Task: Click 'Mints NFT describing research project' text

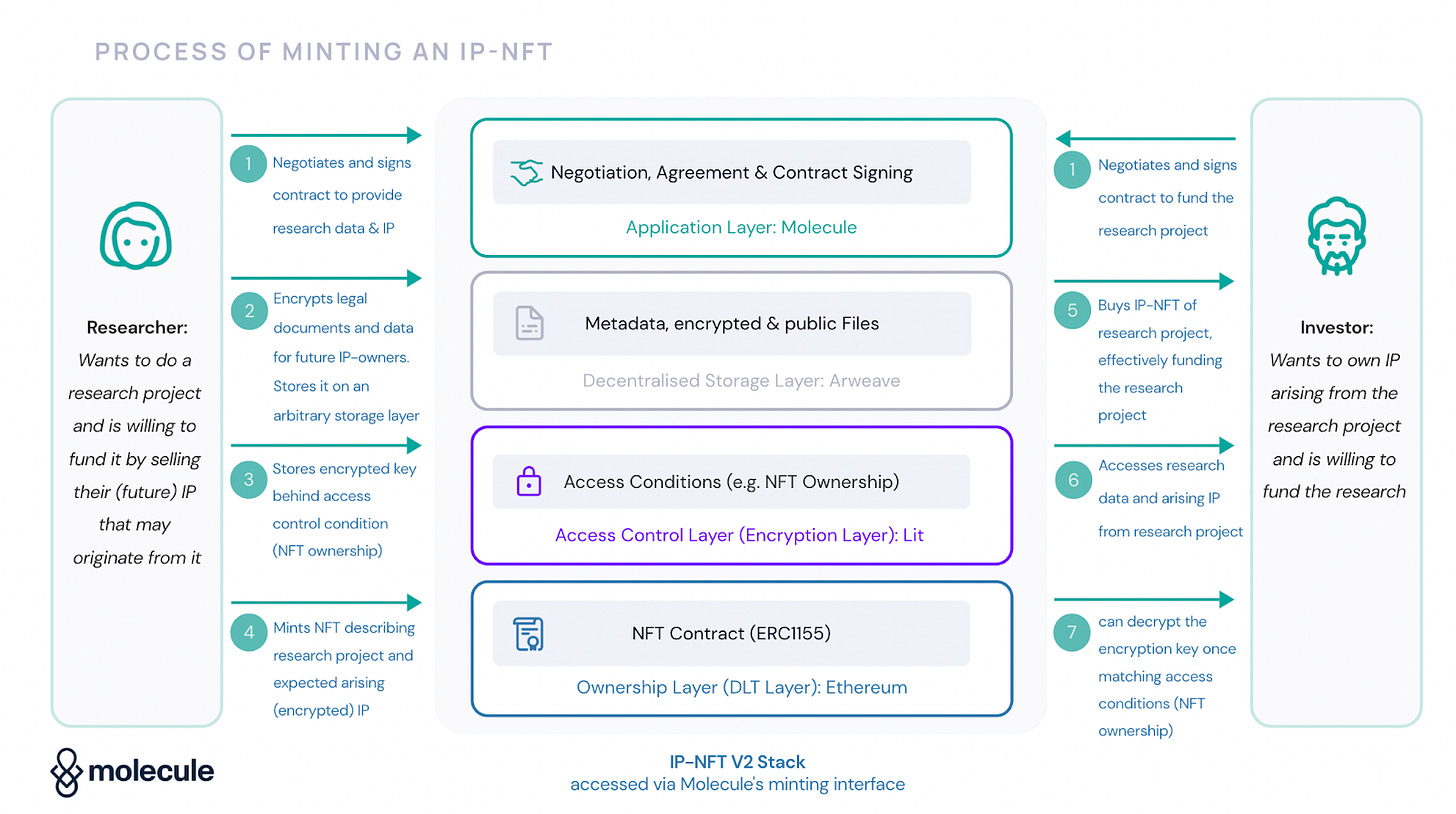Action: coord(343,642)
